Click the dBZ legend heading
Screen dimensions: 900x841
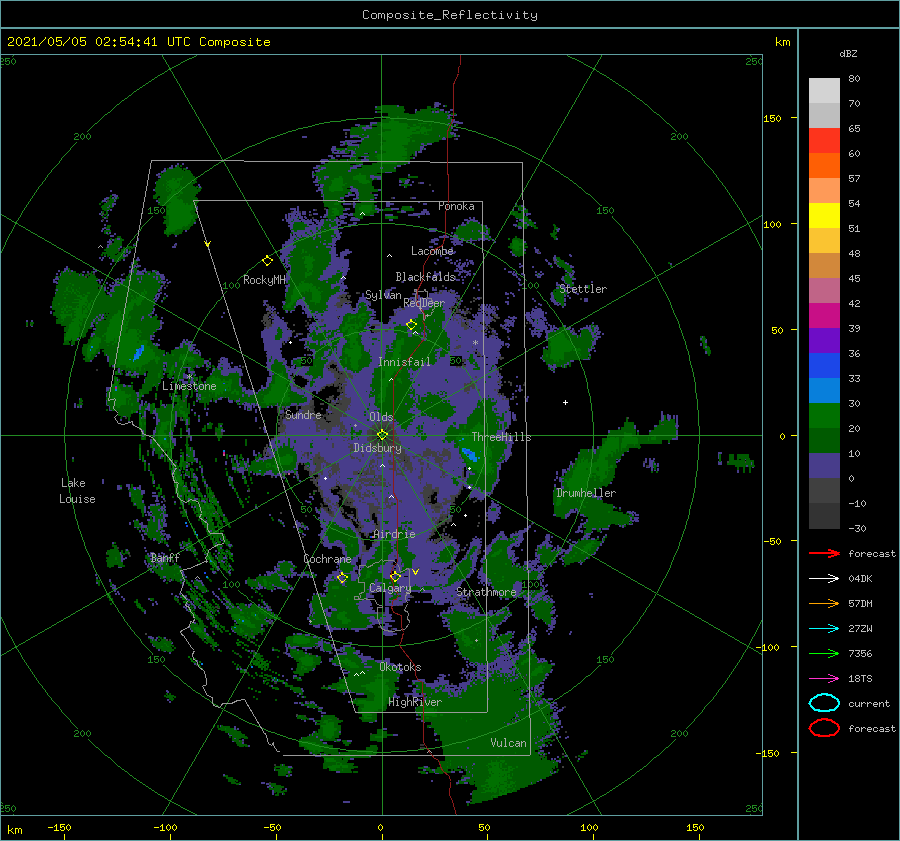point(848,53)
